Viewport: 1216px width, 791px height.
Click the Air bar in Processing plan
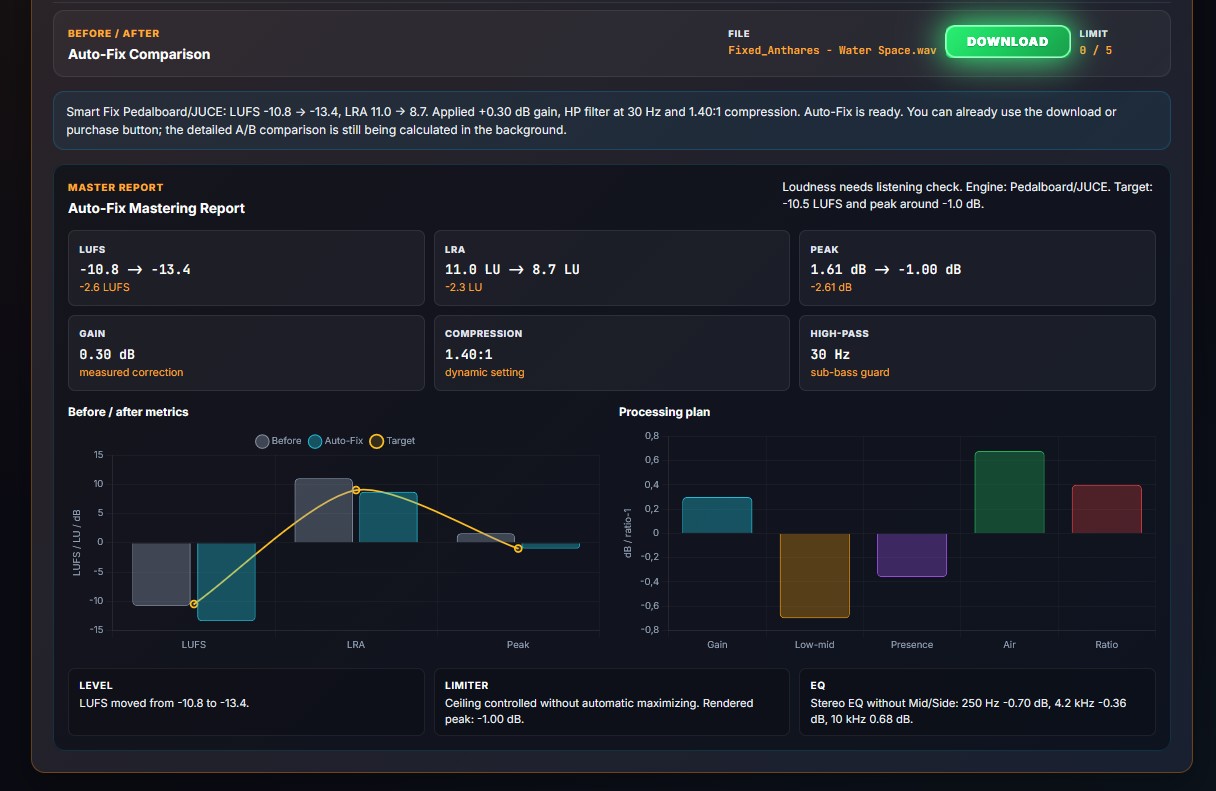tap(1009, 492)
